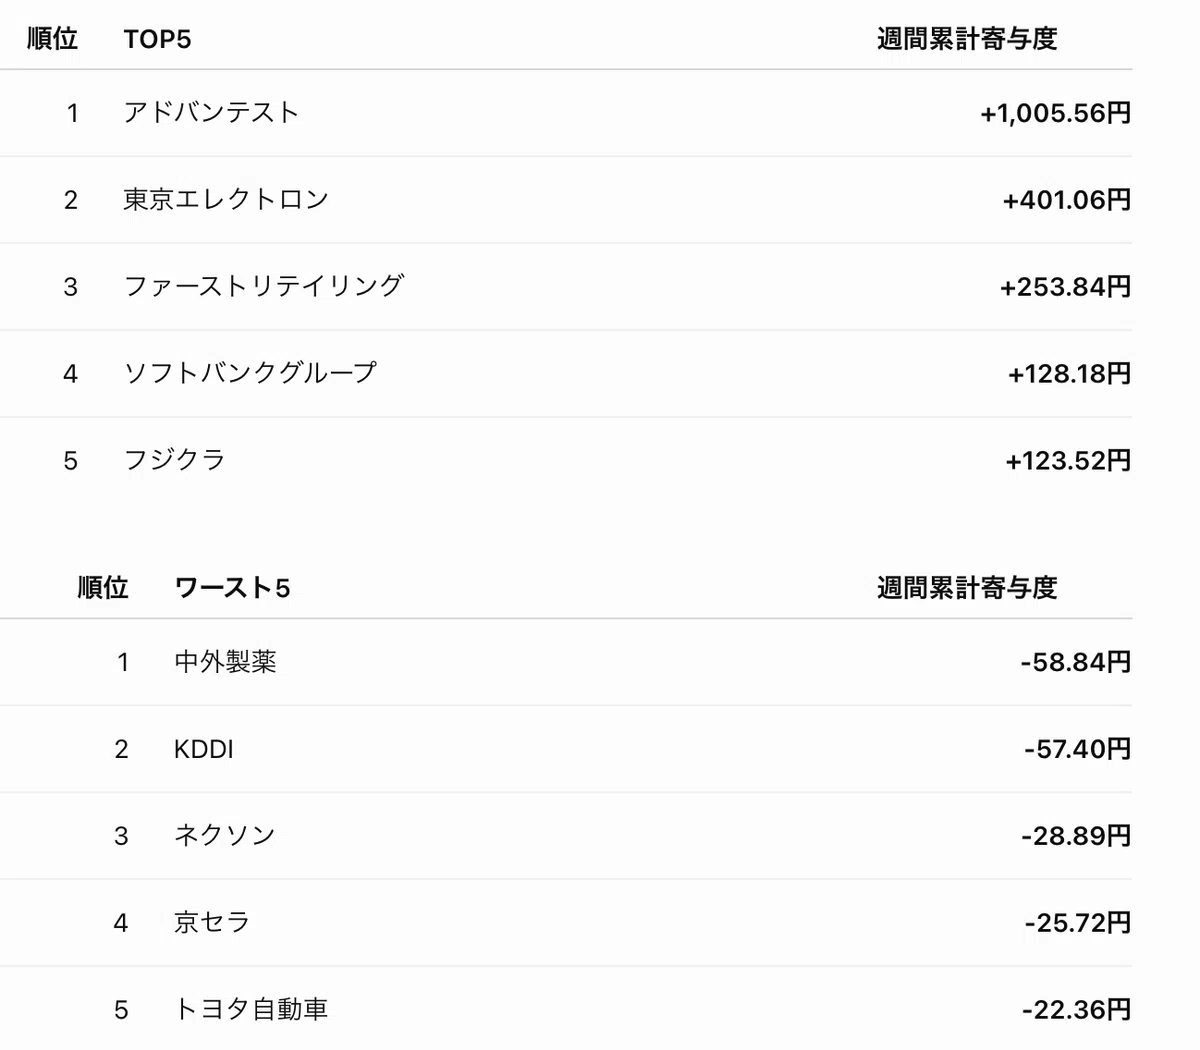This screenshot has height=1050, width=1200.
Task: Open the ソフトバンクグループ stock entry
Action: tap(250, 373)
